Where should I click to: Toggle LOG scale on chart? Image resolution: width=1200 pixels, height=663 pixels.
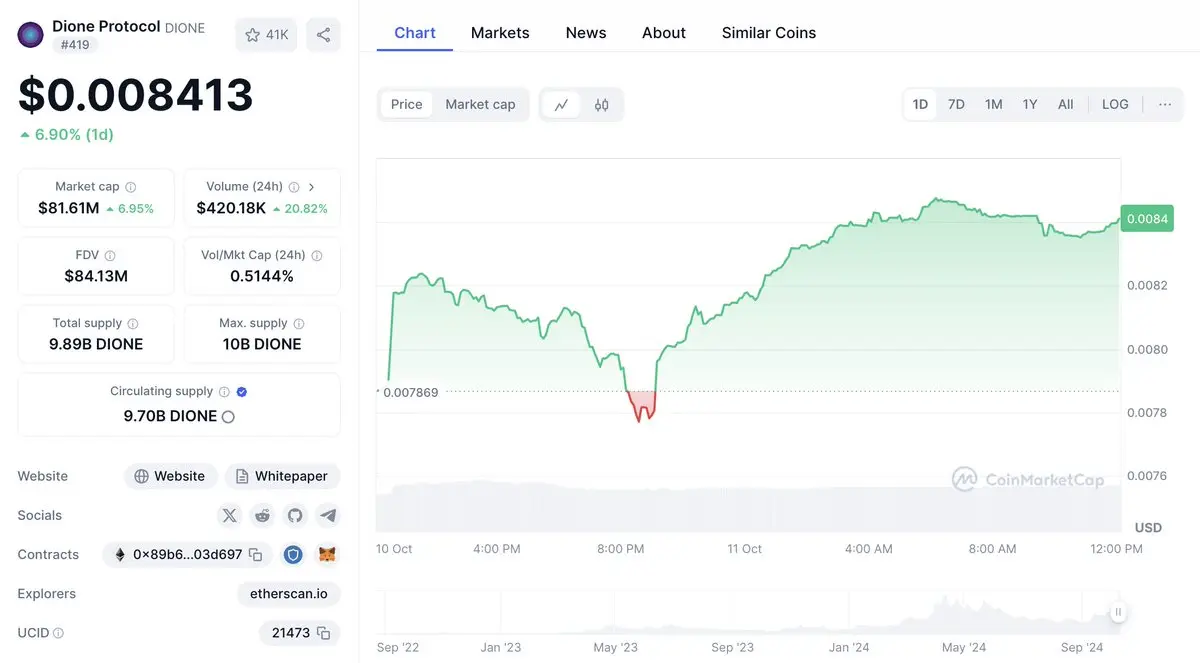pyautogui.click(x=1115, y=104)
